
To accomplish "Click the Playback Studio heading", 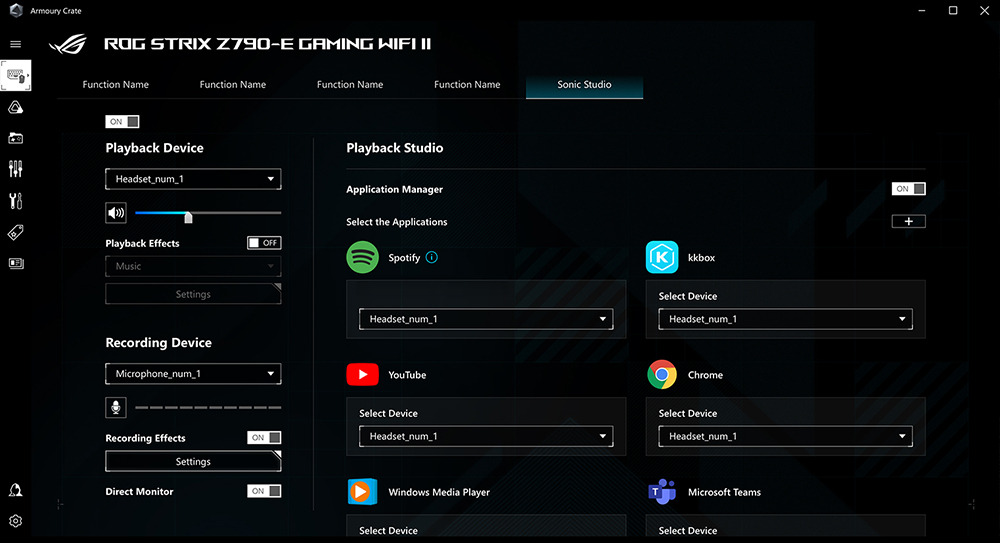I will pyautogui.click(x=395, y=148).
